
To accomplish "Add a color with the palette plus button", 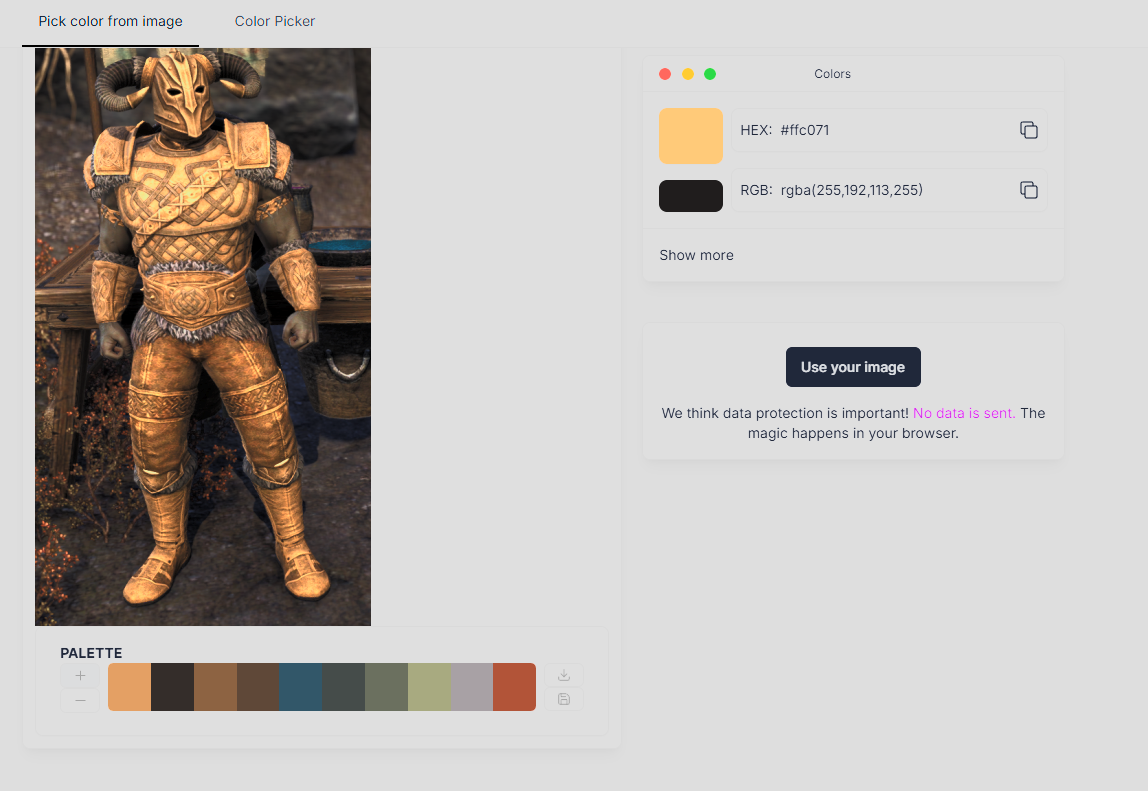I will [81, 675].
